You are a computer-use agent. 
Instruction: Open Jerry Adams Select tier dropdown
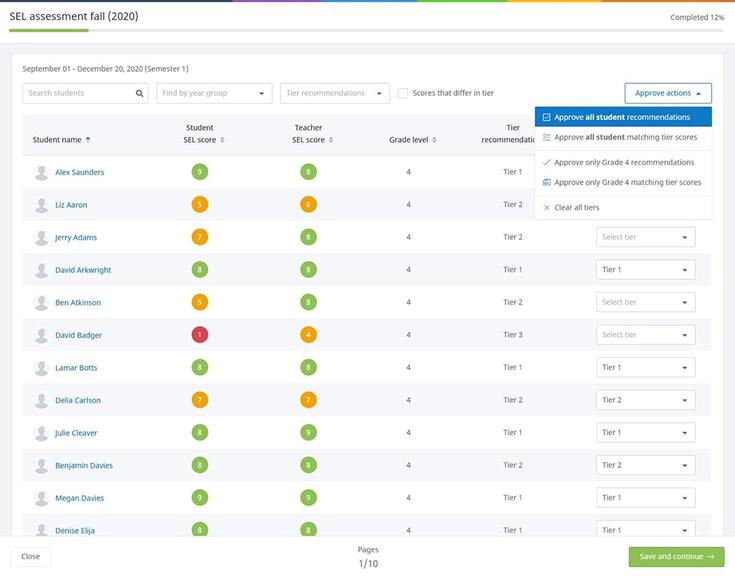click(645, 237)
